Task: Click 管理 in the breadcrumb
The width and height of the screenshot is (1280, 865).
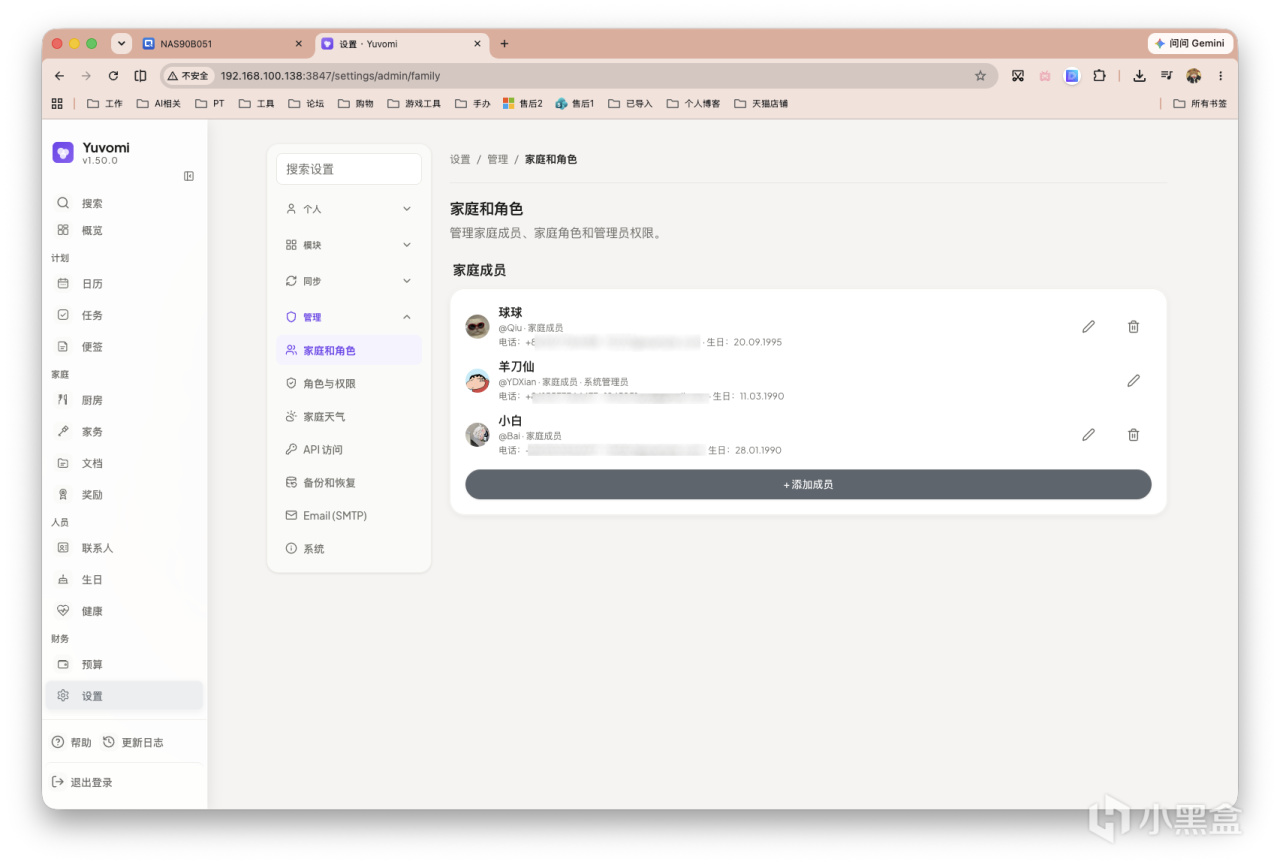Action: [x=497, y=159]
